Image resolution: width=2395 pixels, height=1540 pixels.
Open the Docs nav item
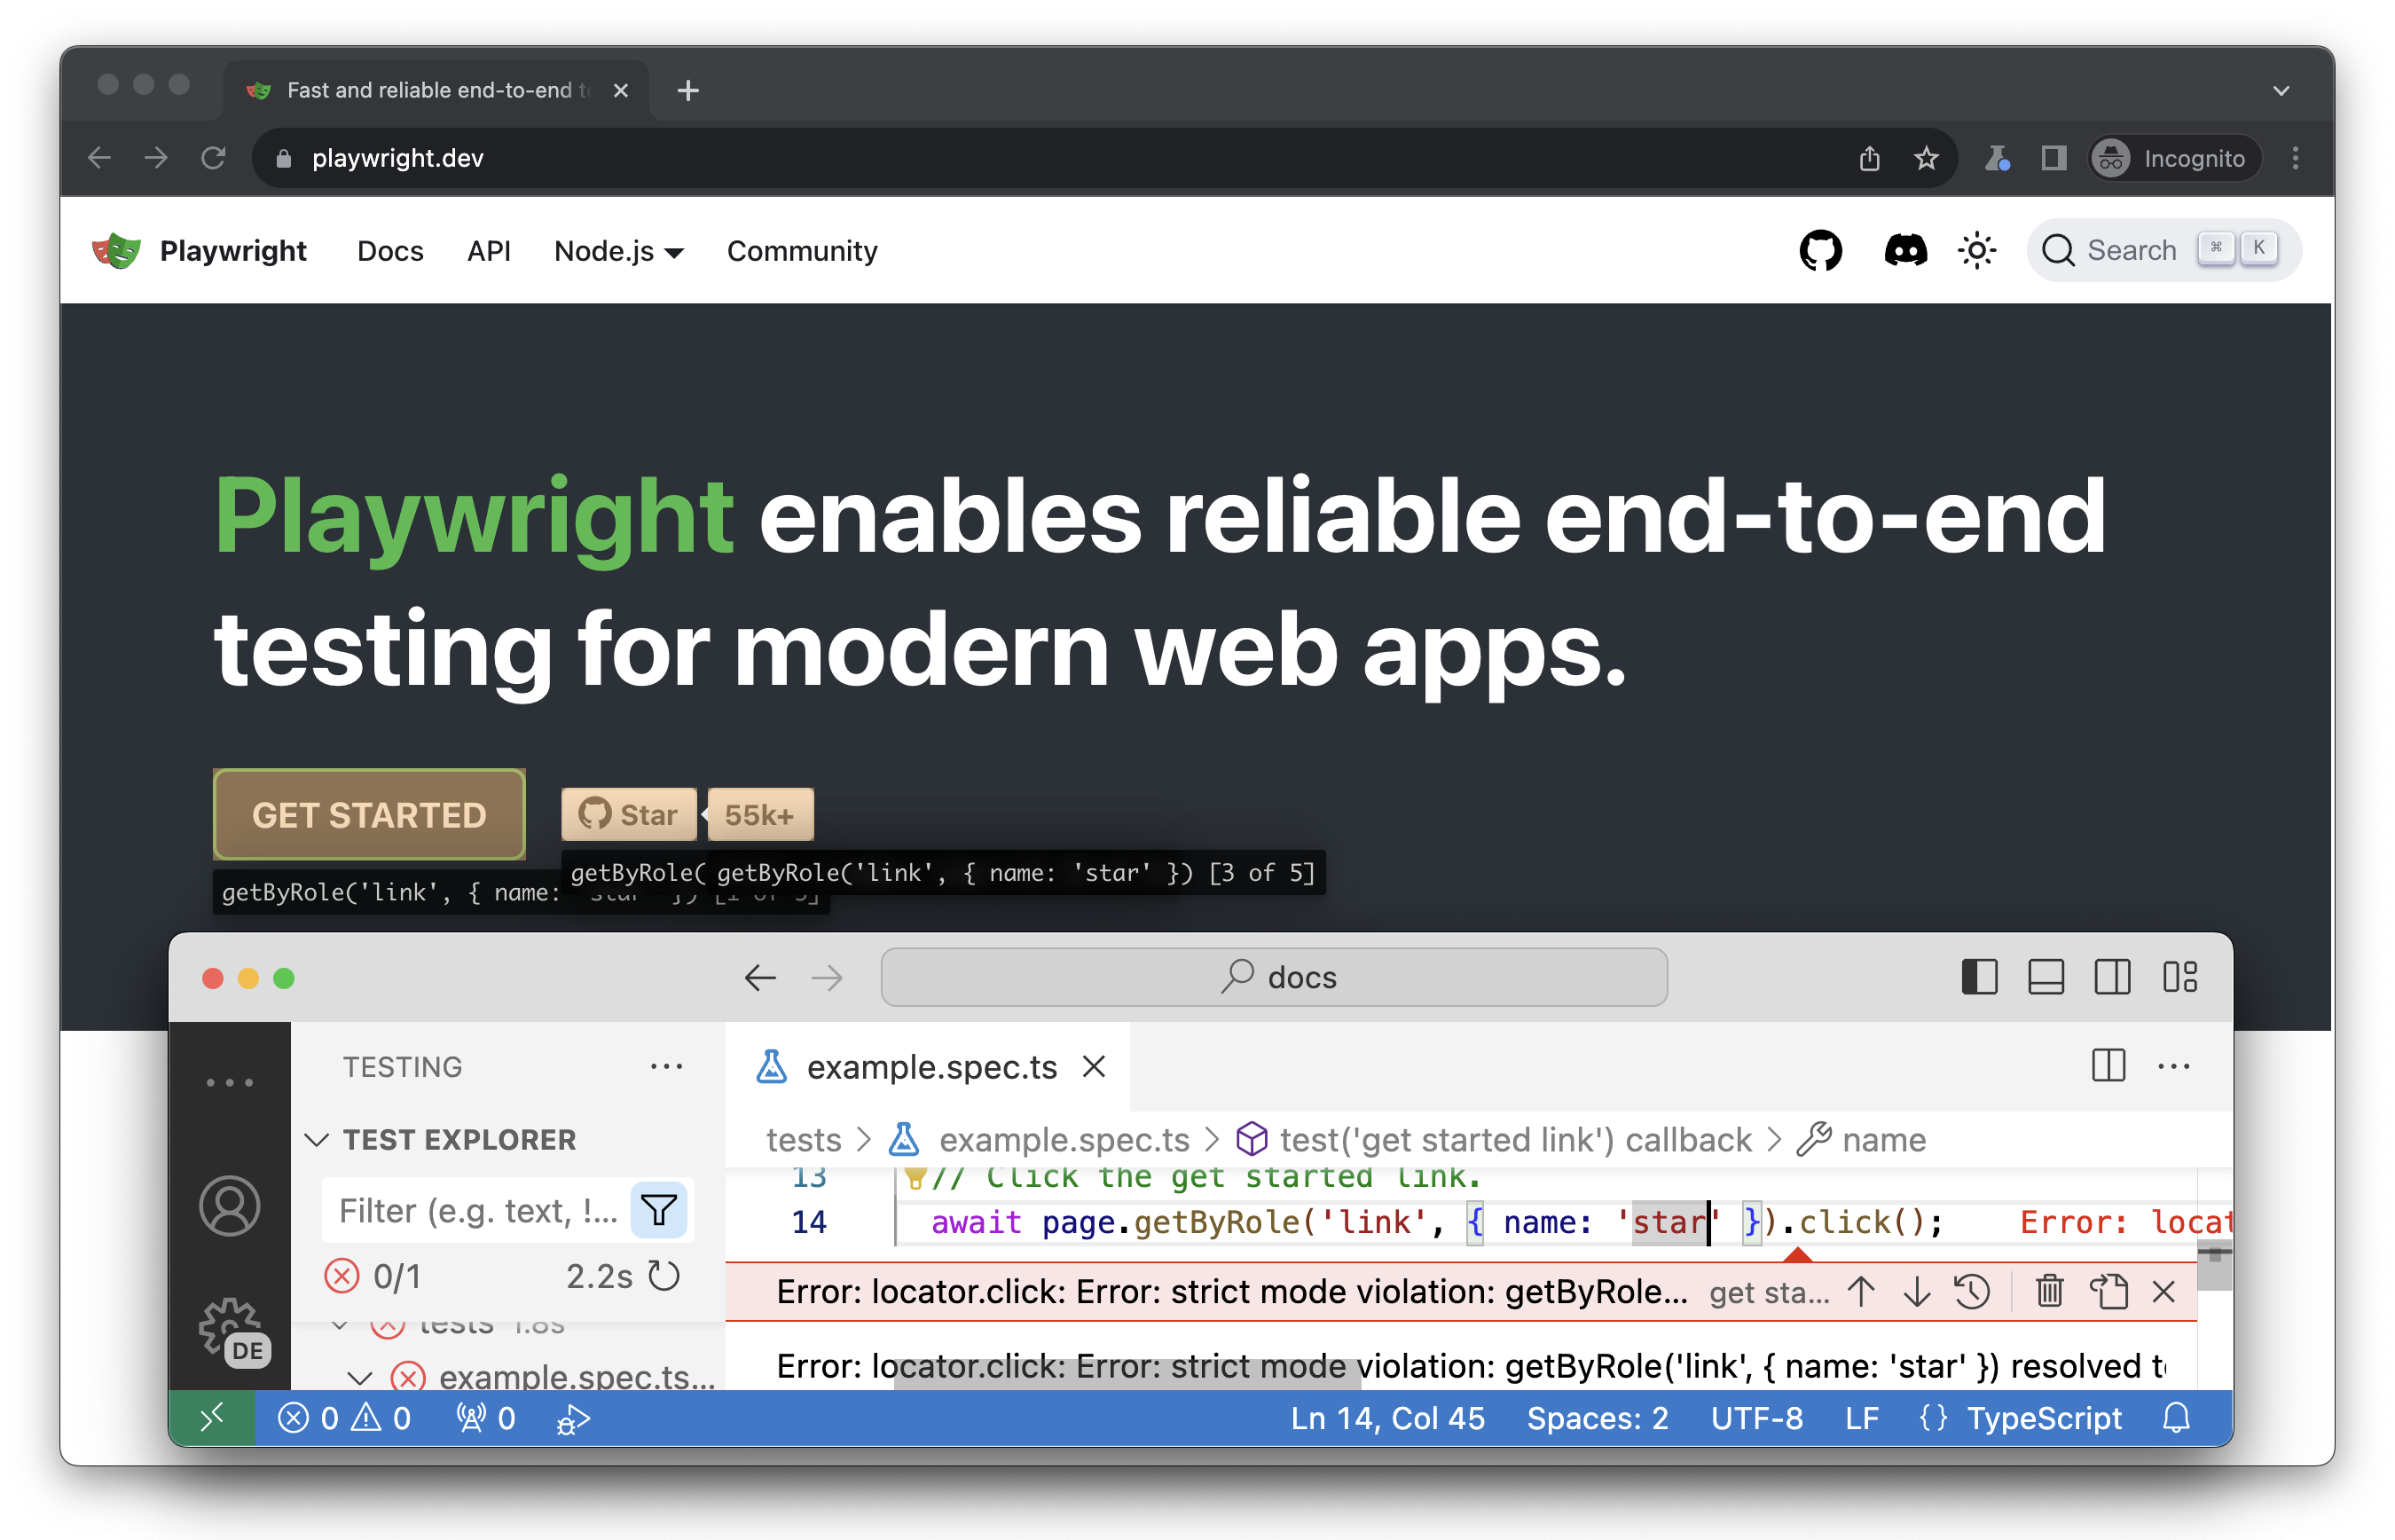point(390,251)
